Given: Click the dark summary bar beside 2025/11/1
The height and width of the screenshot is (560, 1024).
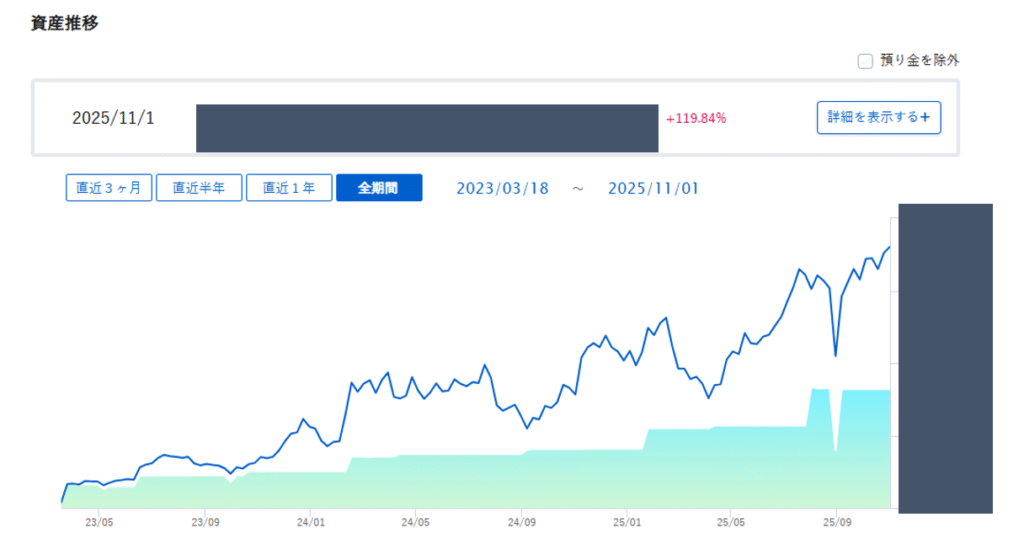Looking at the screenshot, I should tap(427, 128).
